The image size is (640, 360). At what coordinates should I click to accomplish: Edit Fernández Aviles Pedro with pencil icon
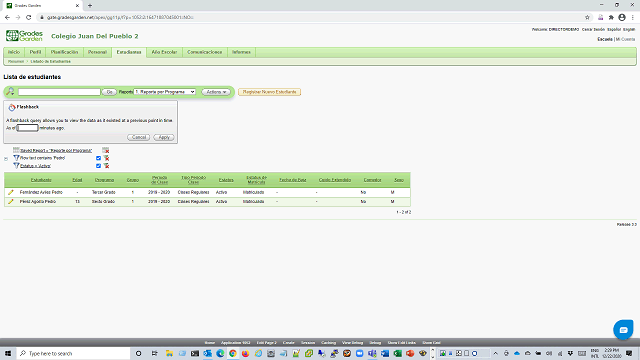tap(11, 192)
